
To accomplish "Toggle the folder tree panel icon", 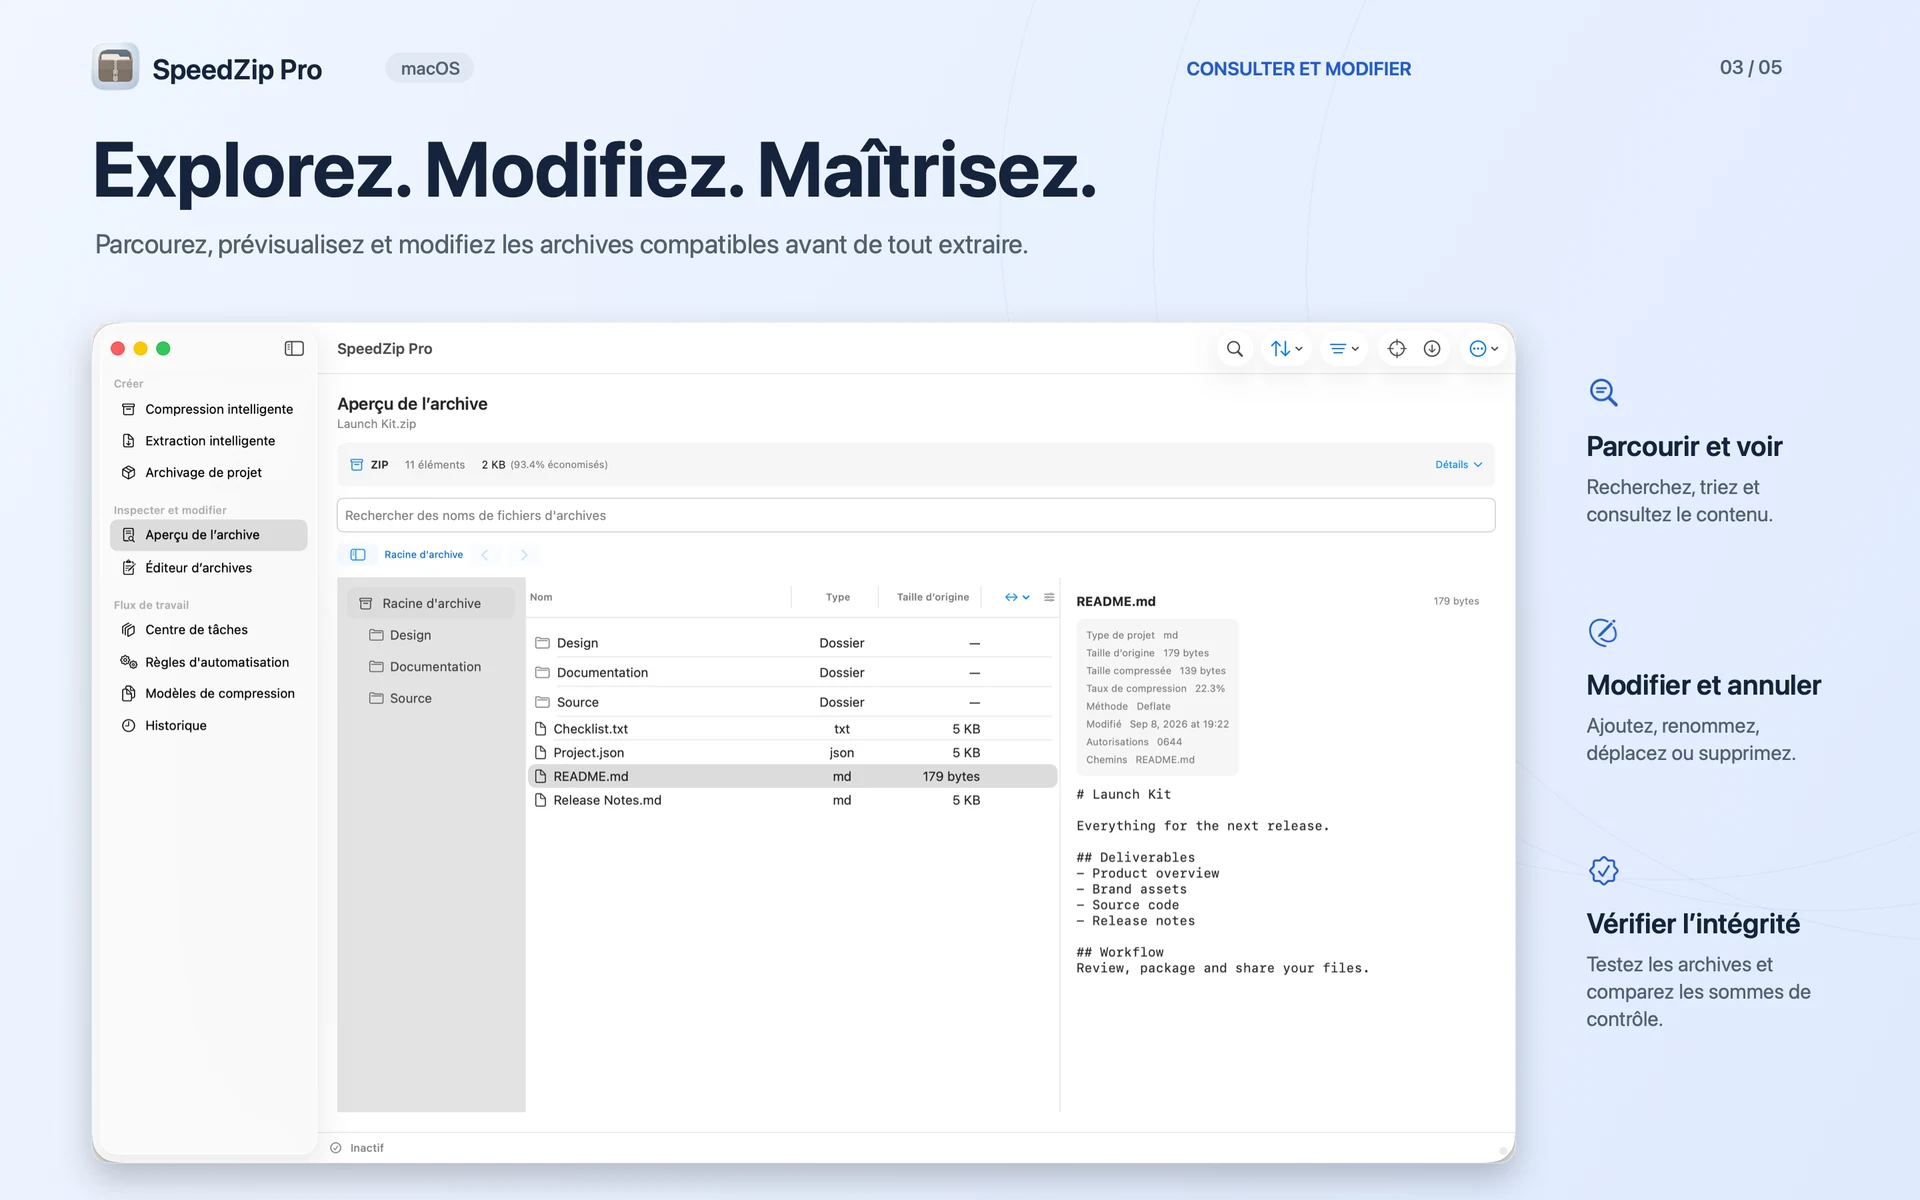I will pyautogui.click(x=357, y=555).
